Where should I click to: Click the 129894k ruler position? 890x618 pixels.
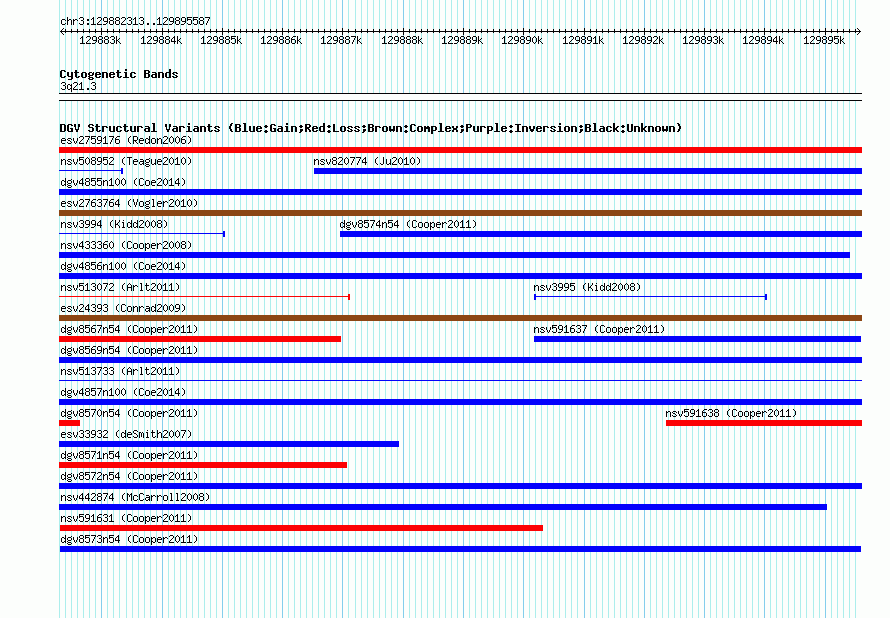[763, 40]
